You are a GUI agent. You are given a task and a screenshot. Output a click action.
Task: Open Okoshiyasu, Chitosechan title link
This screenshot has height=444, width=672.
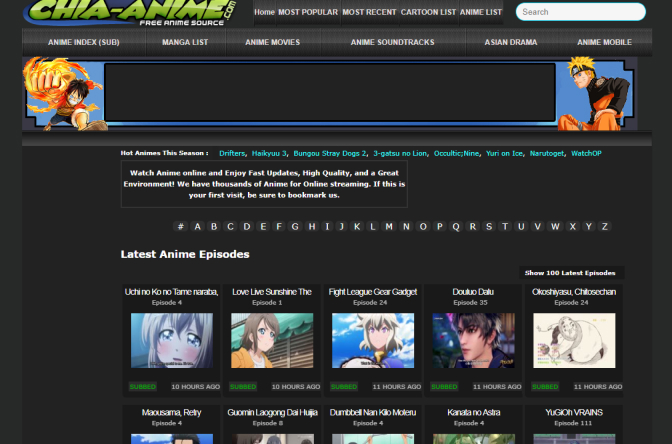pyautogui.click(x=574, y=292)
